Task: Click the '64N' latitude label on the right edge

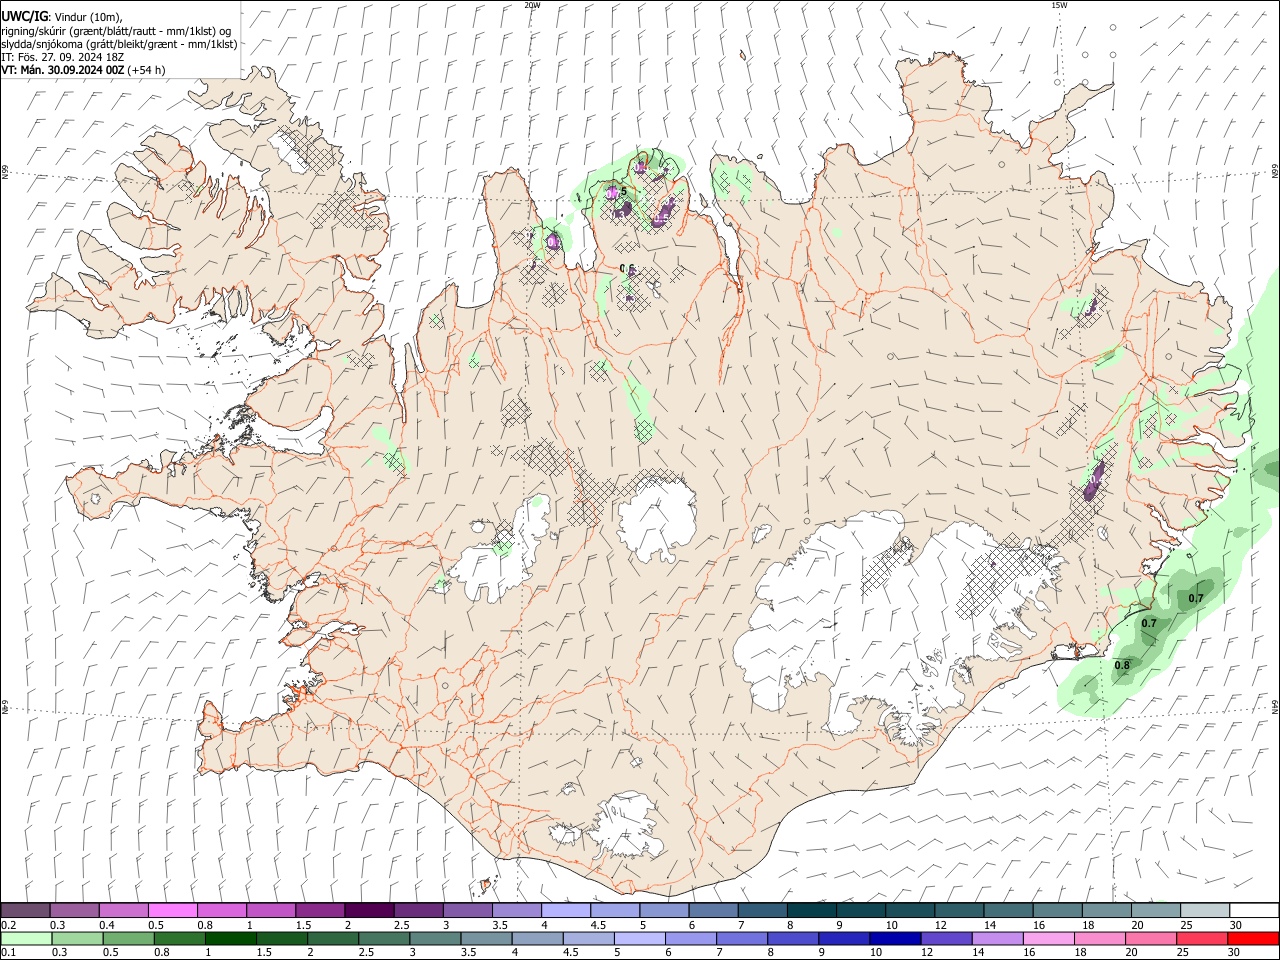Action: click(1275, 706)
